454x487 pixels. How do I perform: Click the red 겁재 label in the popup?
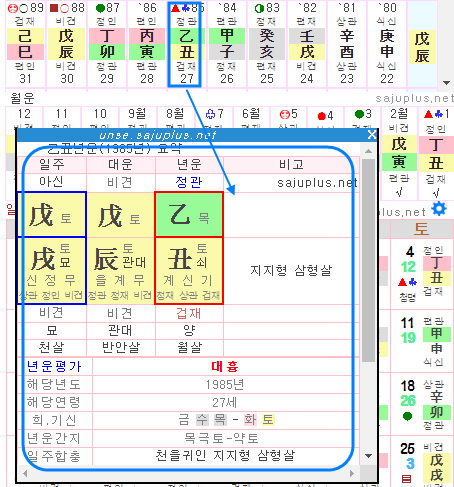pos(189,314)
